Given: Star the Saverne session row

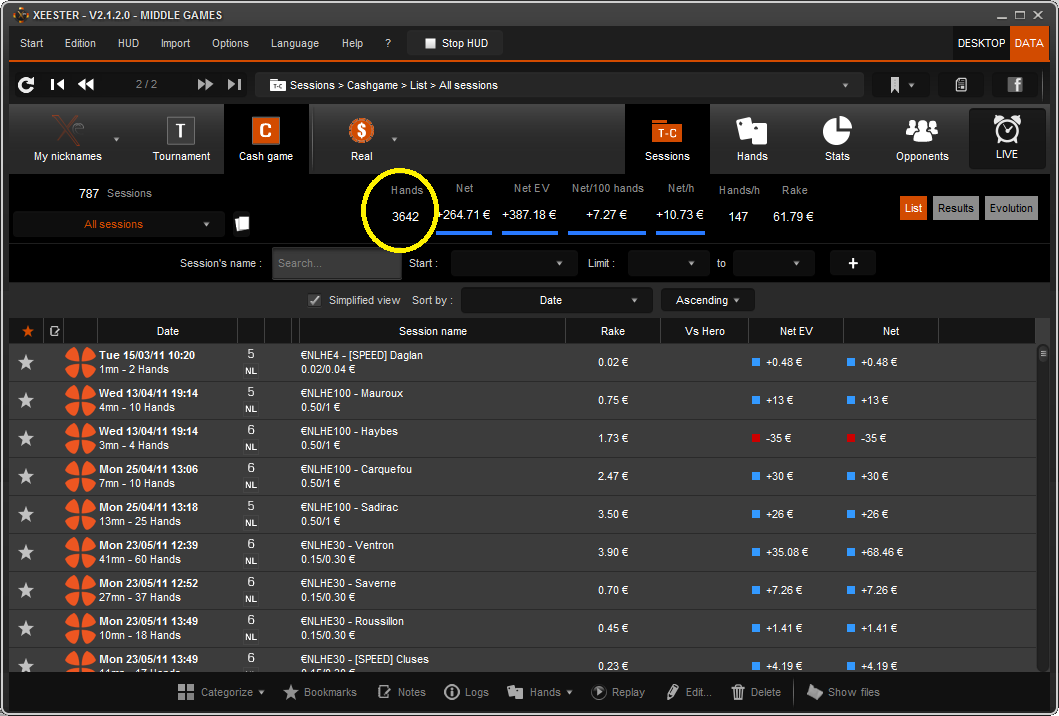Looking at the screenshot, I should pos(26,590).
